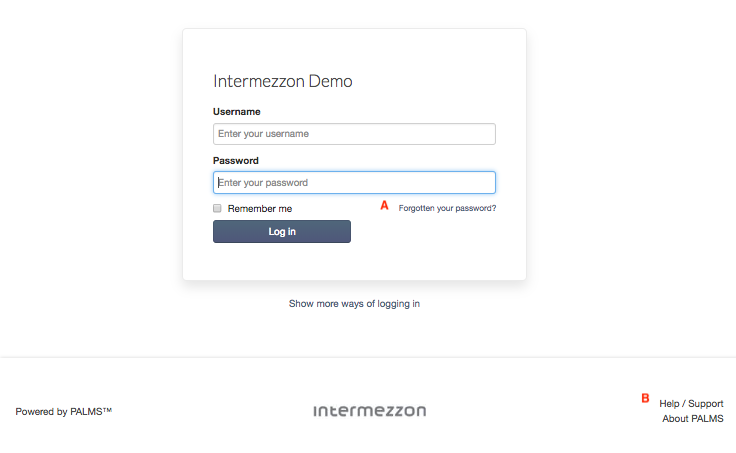Open the Help / Support link

(691, 404)
